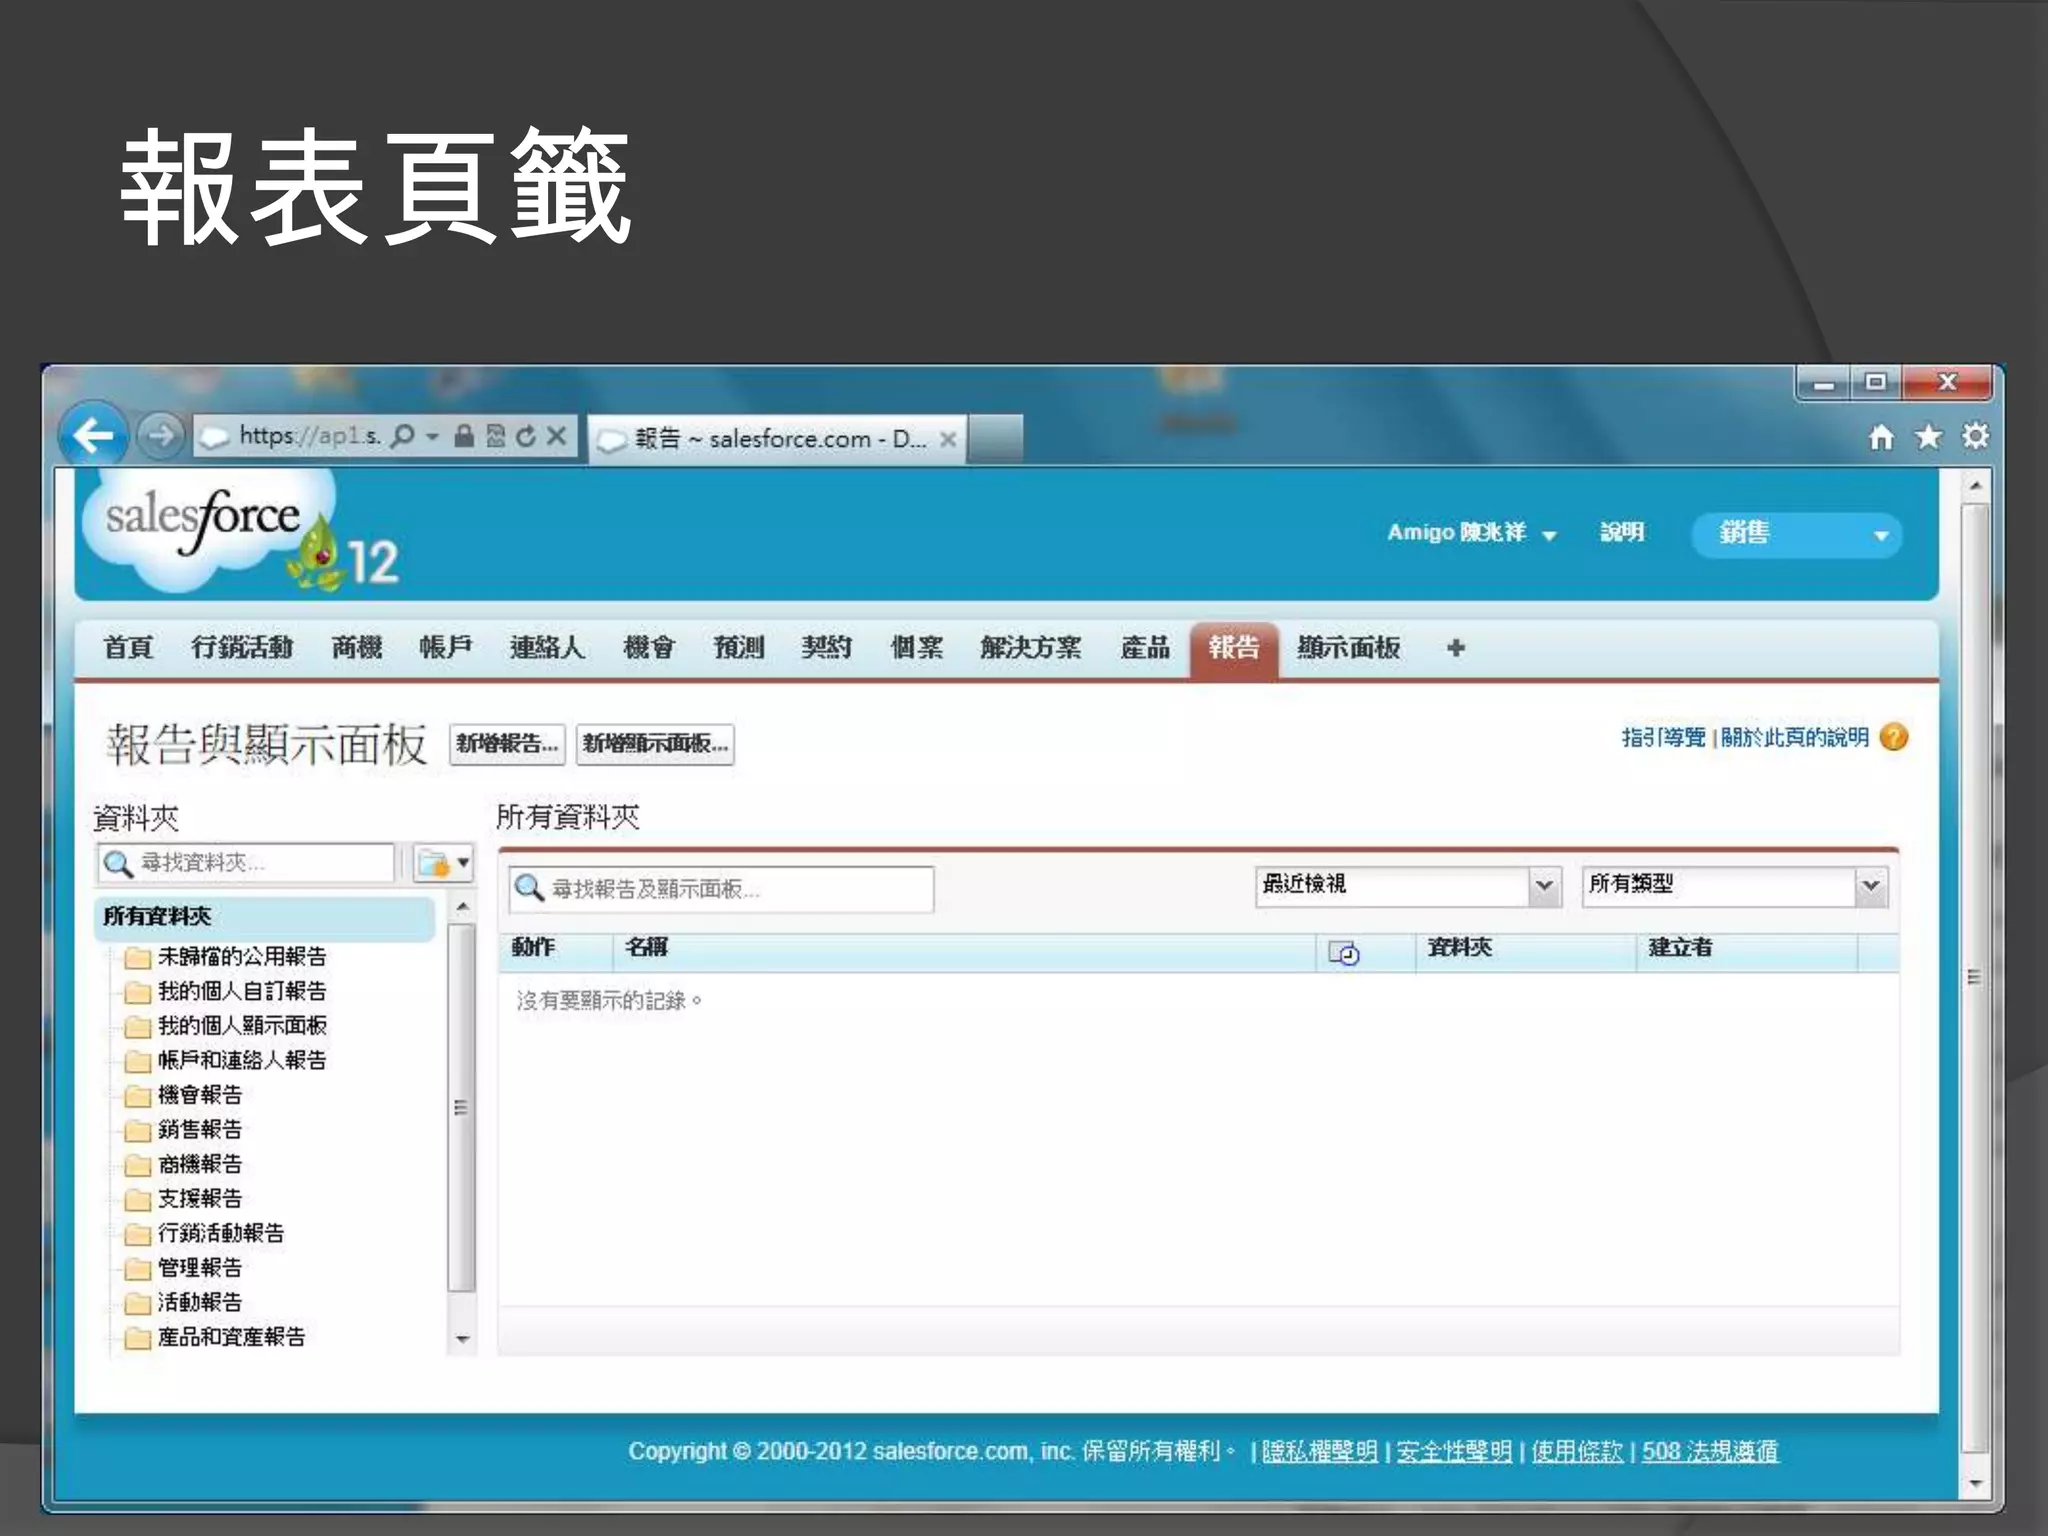Open the 使用條款 footer link

pos(1577,1451)
